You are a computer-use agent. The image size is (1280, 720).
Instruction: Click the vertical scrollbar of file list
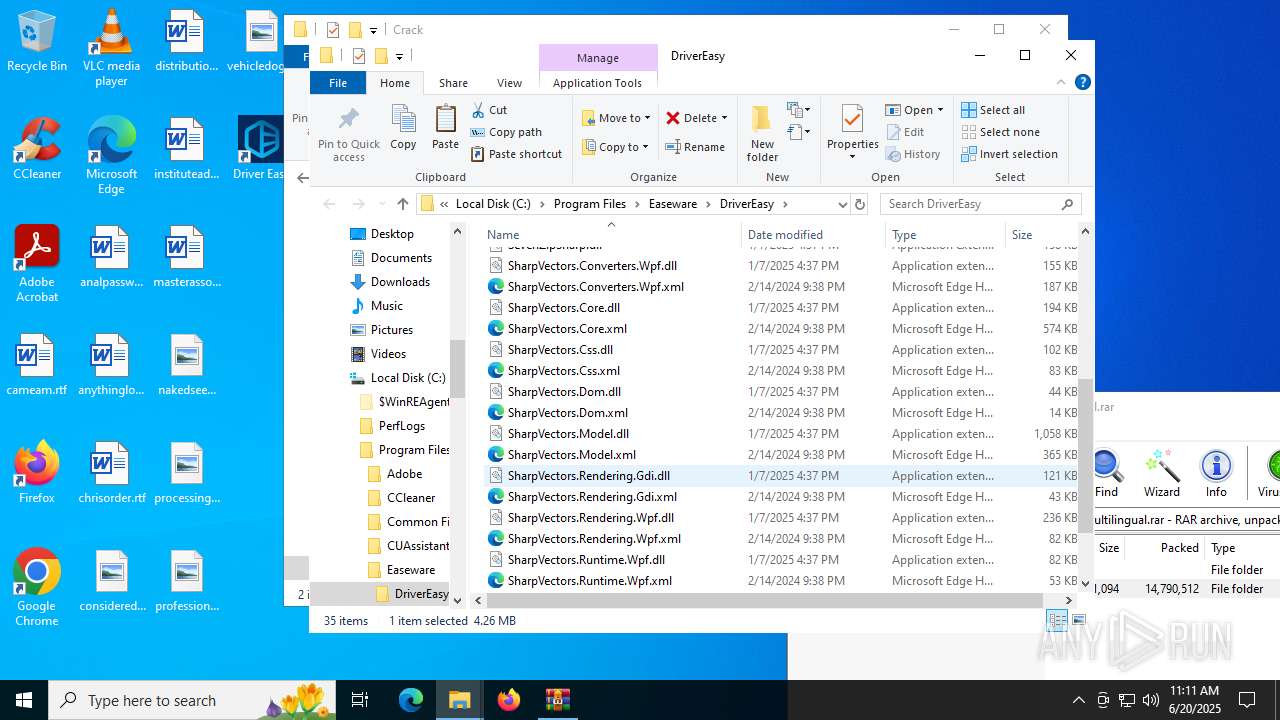coord(1085,455)
